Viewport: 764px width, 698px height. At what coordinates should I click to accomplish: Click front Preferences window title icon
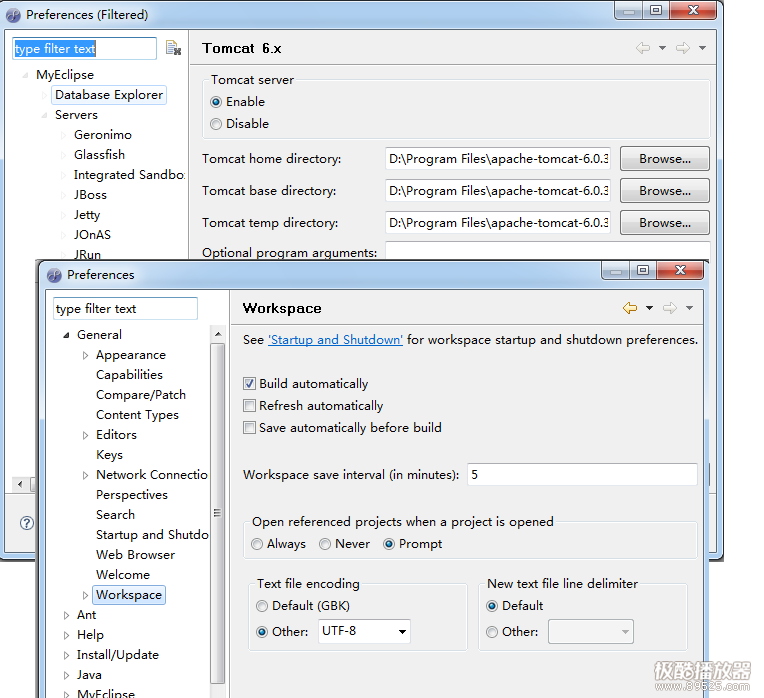tap(54, 275)
